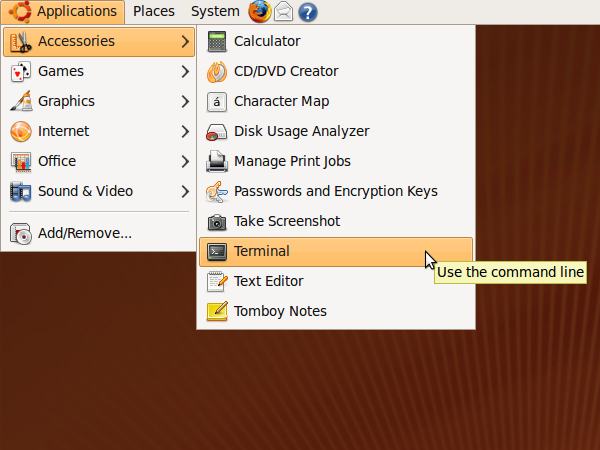The height and width of the screenshot is (450, 600).
Task: Click the Accessories scissors icon
Action: pos(21,41)
